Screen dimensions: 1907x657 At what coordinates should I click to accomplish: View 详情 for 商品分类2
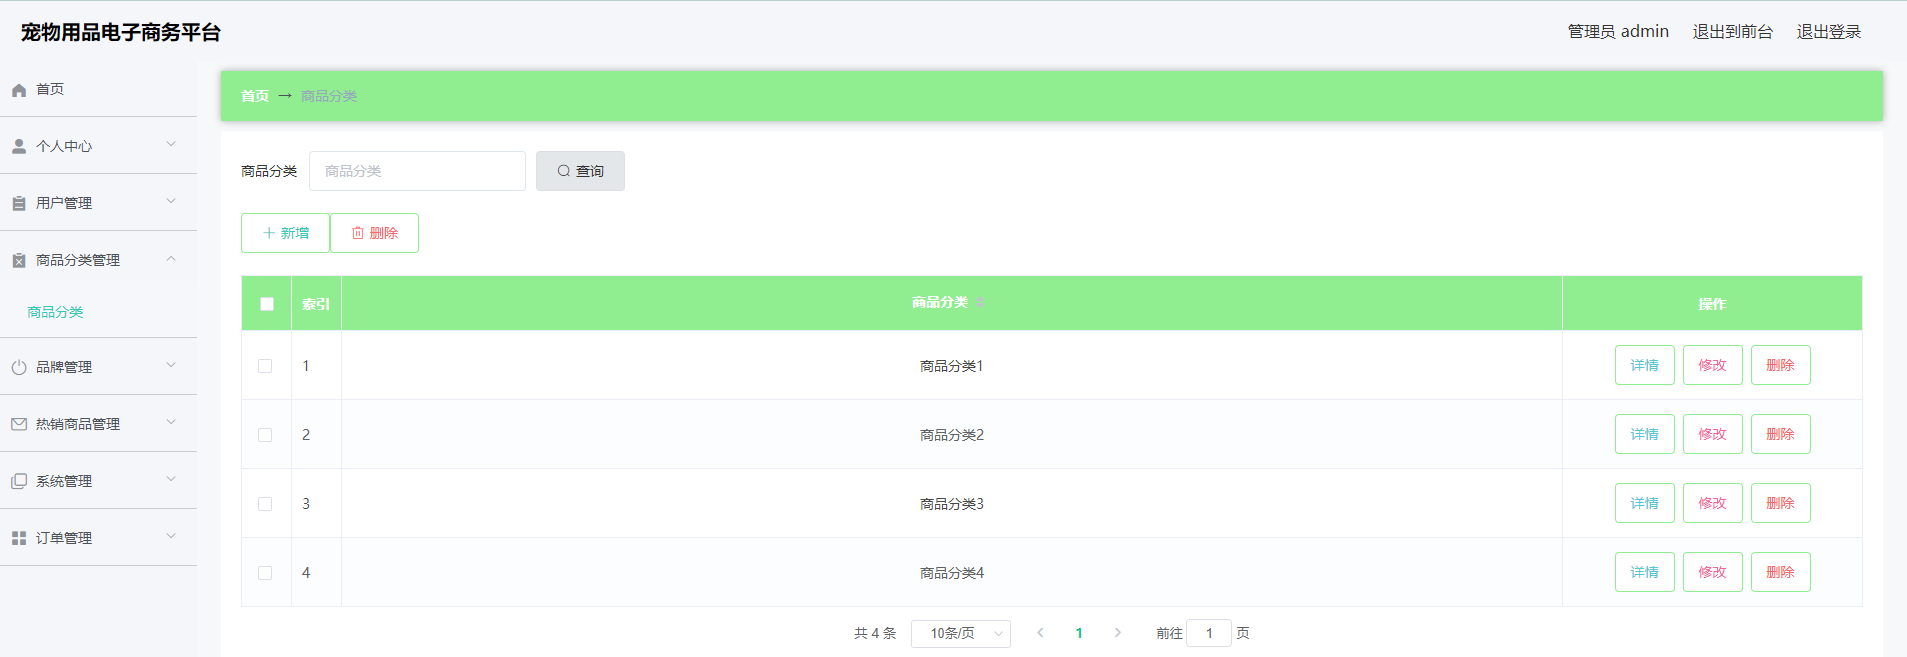point(1644,434)
